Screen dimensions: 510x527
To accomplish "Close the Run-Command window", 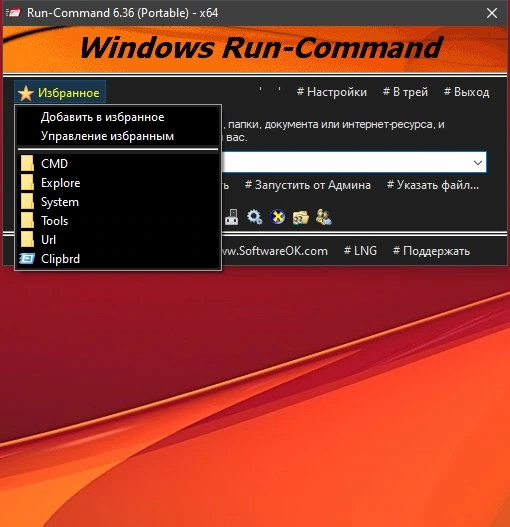I will point(492,13).
